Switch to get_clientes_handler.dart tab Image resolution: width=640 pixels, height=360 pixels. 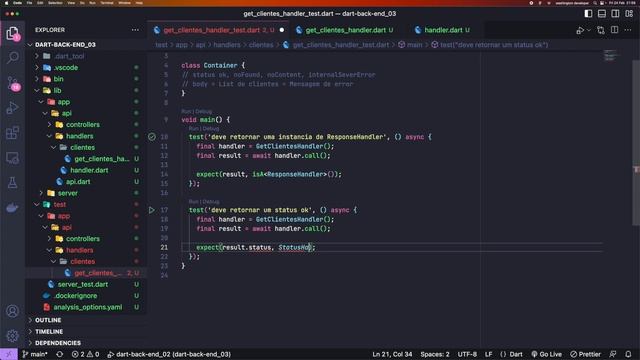pyautogui.click(x=345, y=30)
